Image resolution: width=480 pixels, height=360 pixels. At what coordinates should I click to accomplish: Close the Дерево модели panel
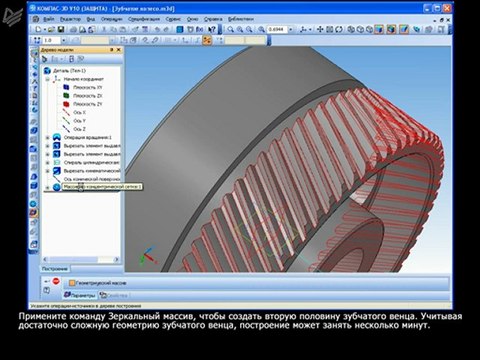118,50
